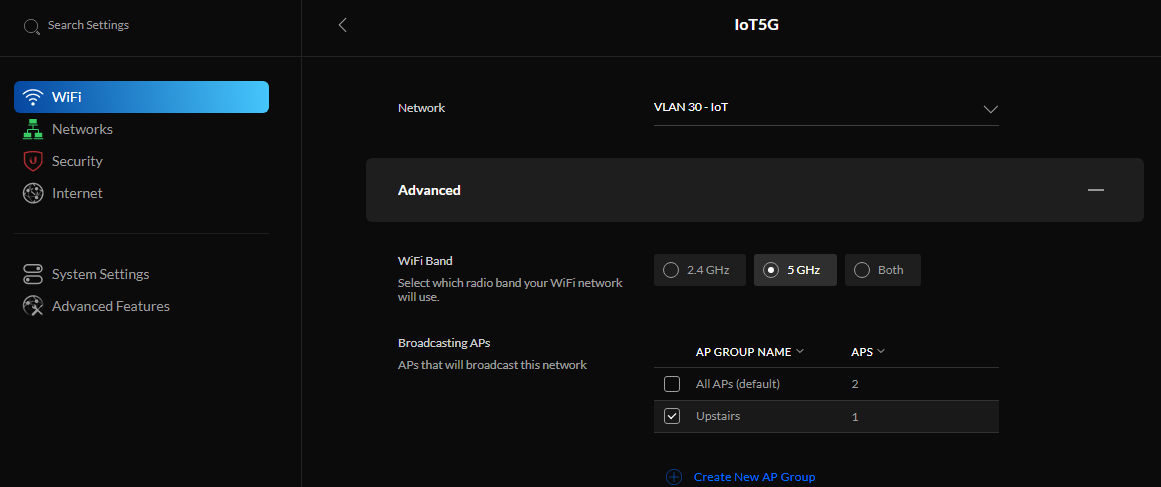Go back using the left chevron arrow

[343, 25]
